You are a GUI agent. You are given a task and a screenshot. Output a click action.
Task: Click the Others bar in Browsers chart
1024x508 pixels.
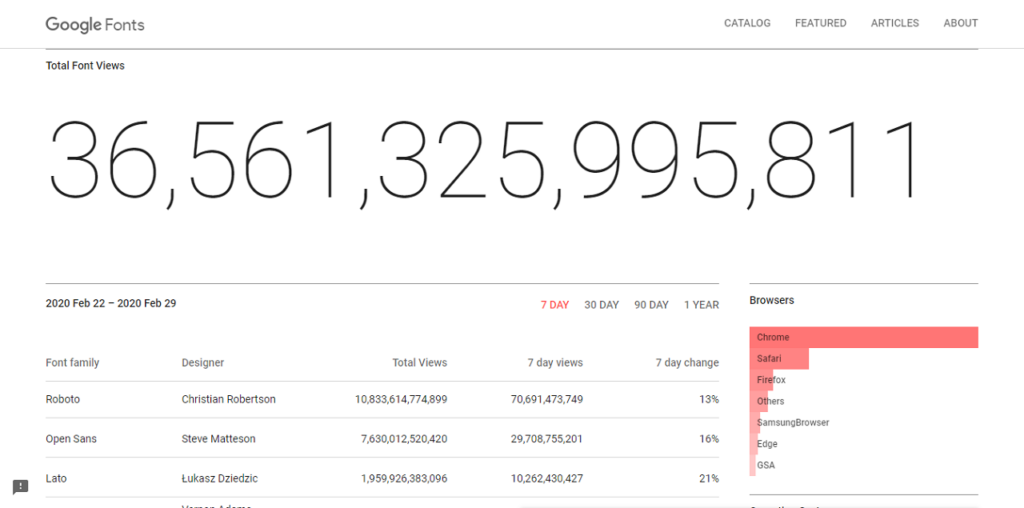point(759,401)
